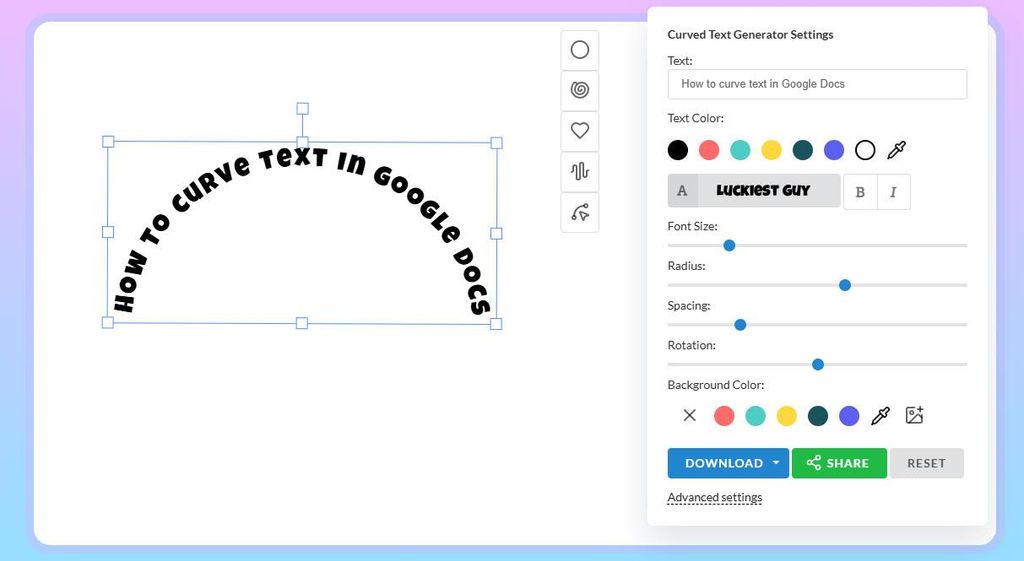Click the rotation handle above the text box
The height and width of the screenshot is (561, 1024).
coord(302,108)
